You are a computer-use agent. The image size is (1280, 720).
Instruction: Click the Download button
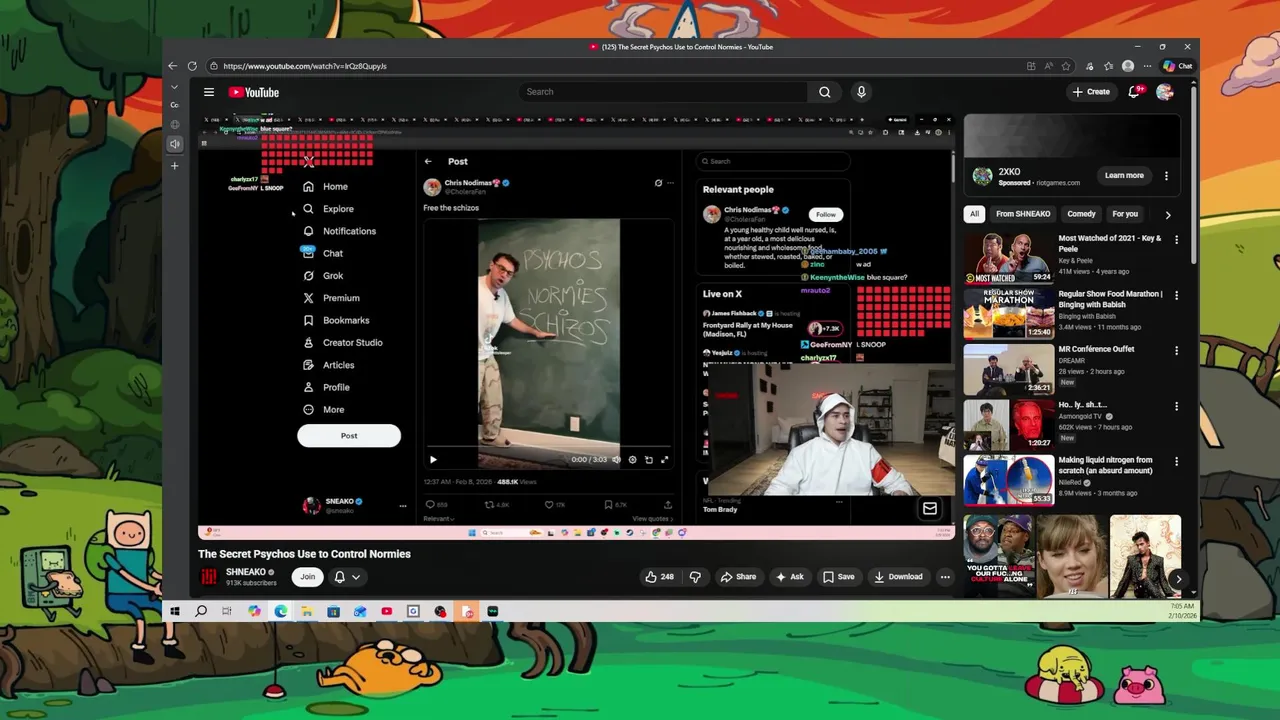pyautogui.click(x=898, y=577)
